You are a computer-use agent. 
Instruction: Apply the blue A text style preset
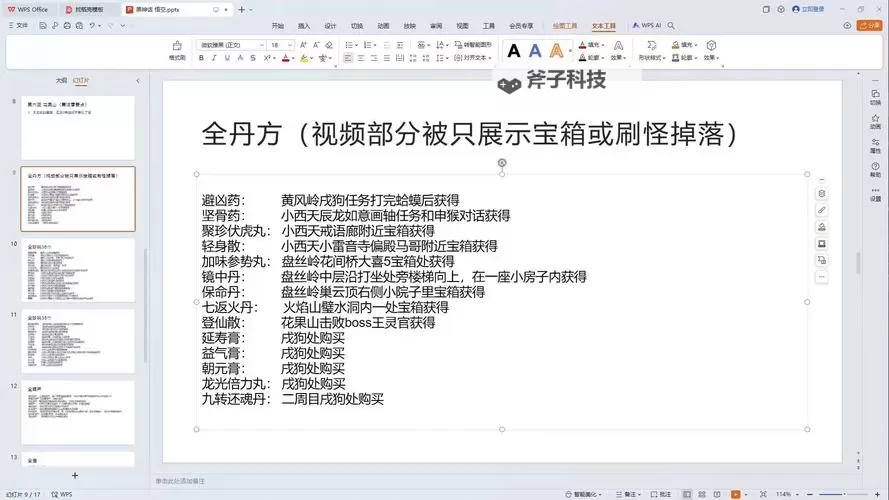[x=535, y=51]
